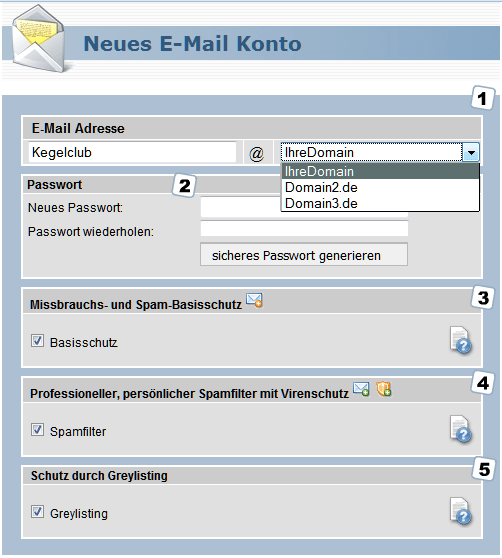Image resolution: width=502 pixels, height=558 pixels.
Task: Toggle the Spamfilter checkbox
Action: (37, 430)
